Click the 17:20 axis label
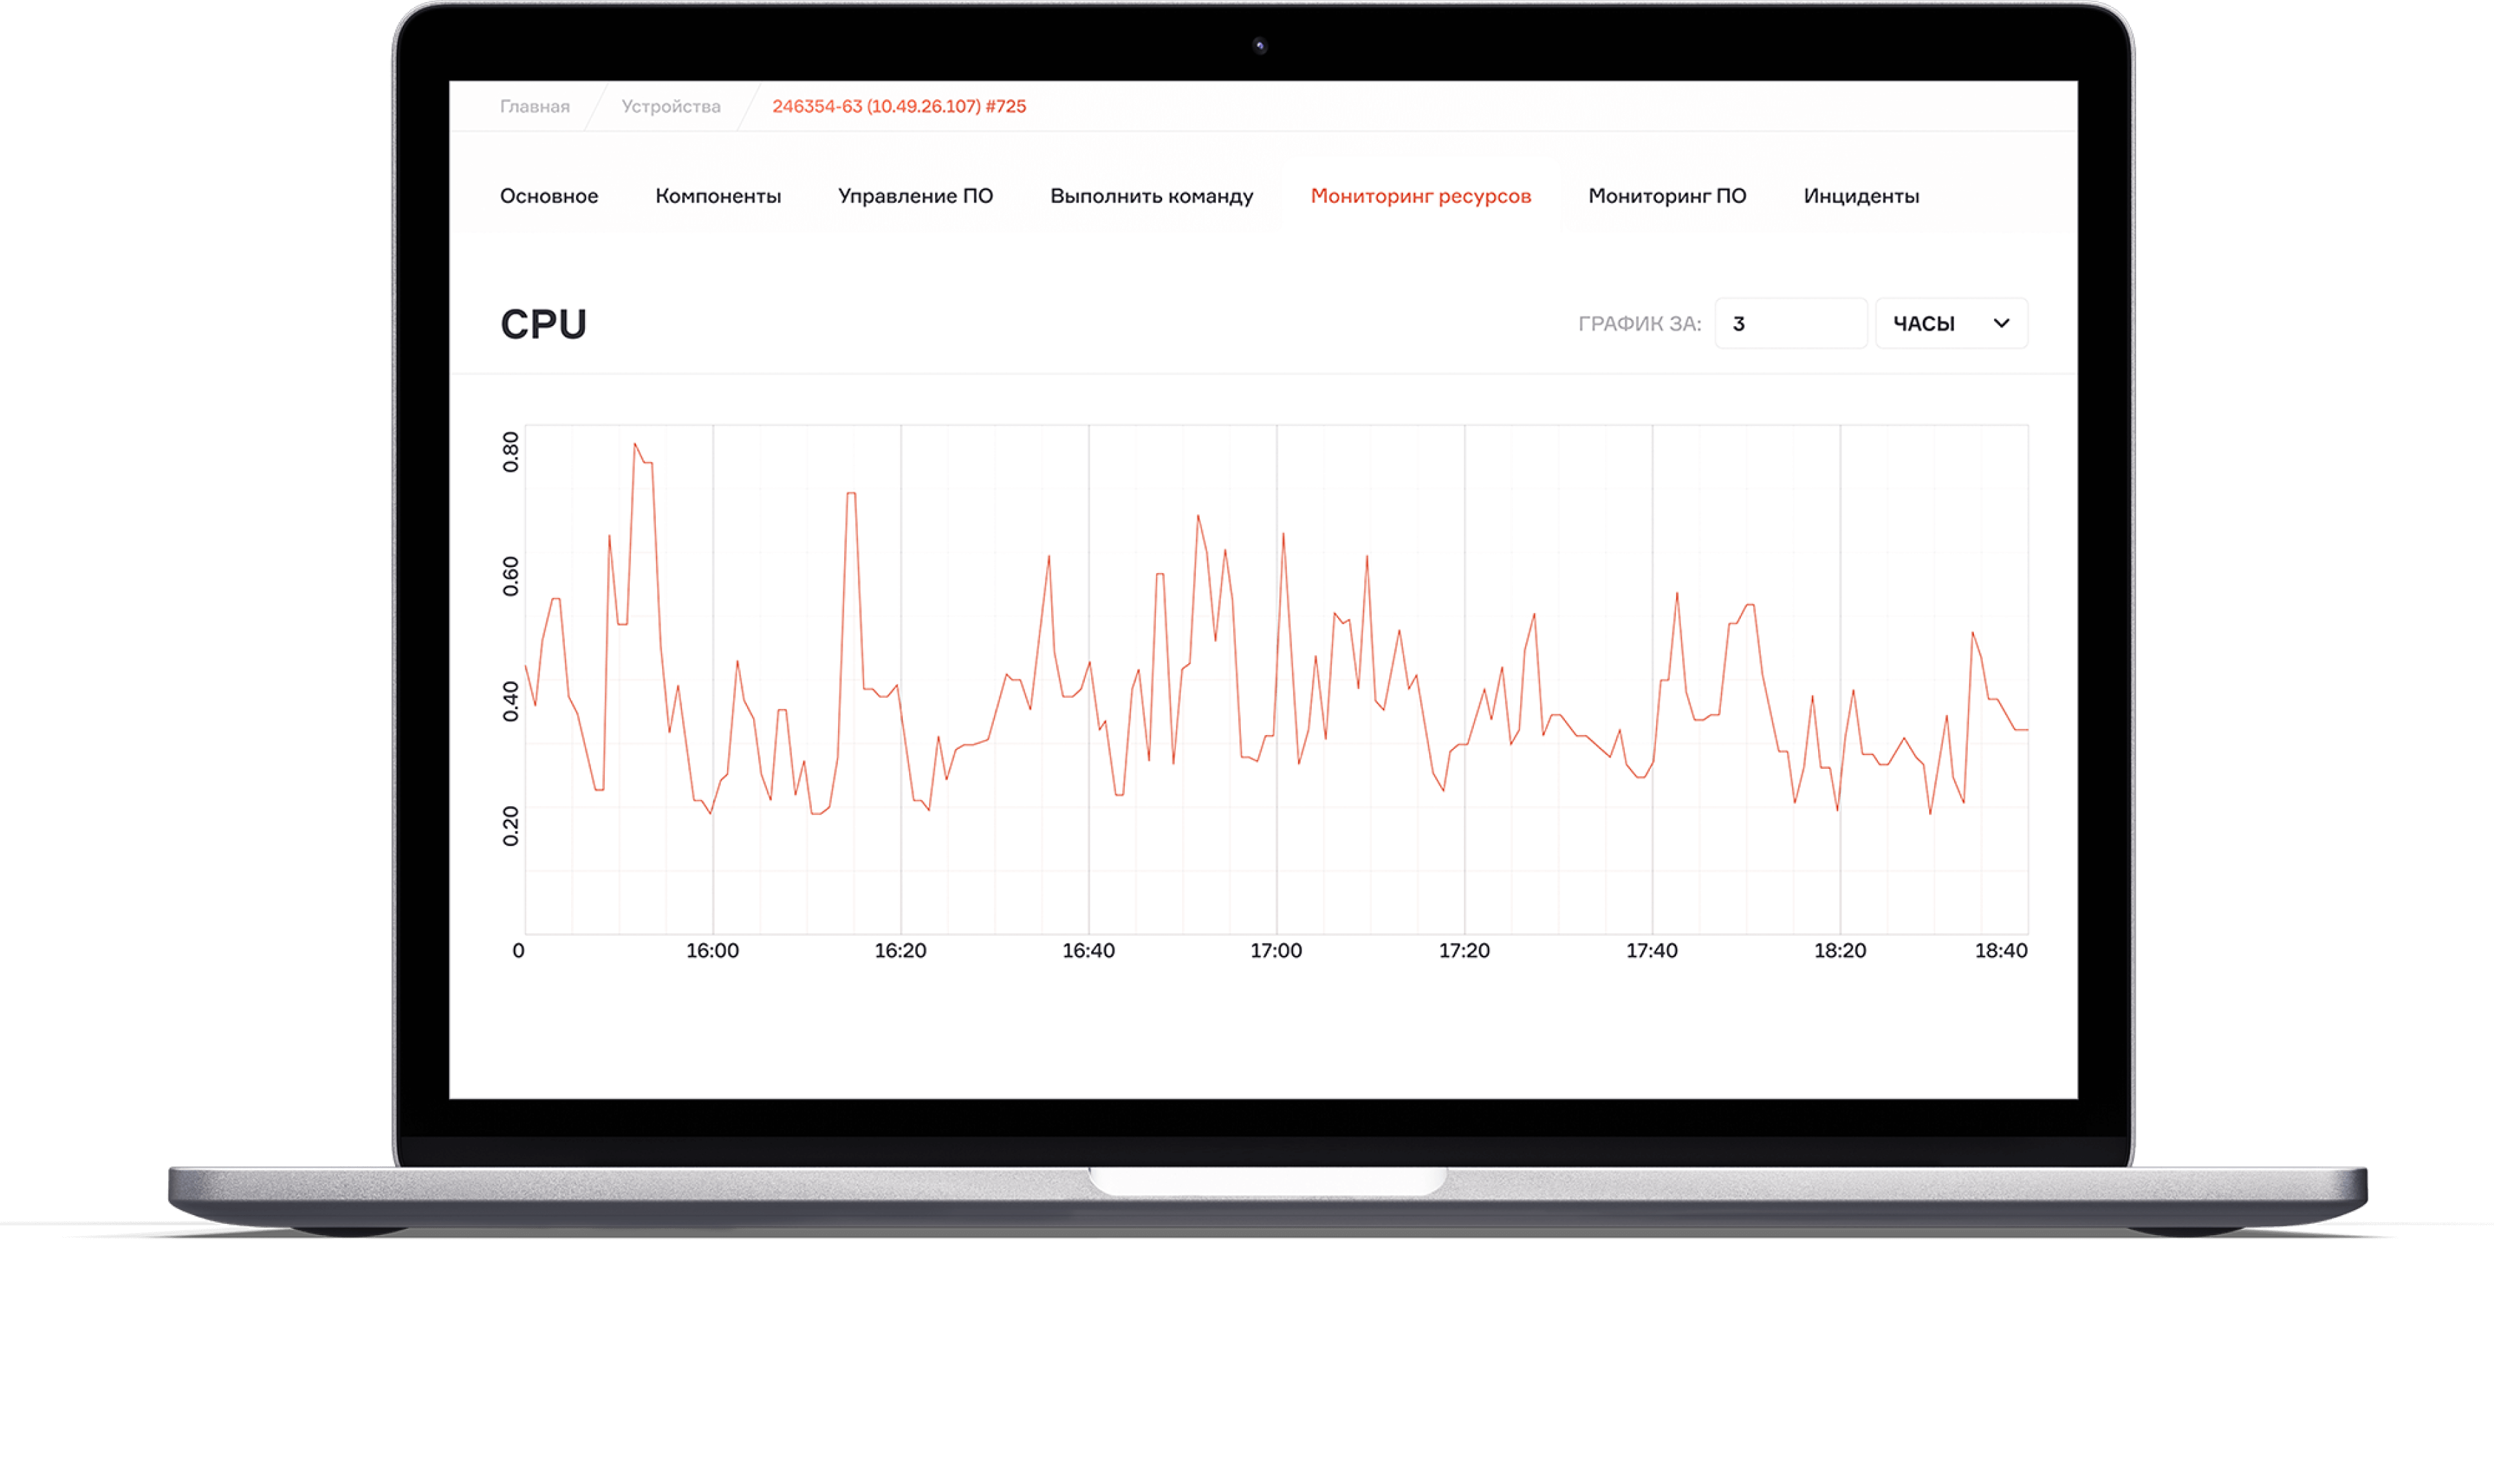 click(1463, 950)
